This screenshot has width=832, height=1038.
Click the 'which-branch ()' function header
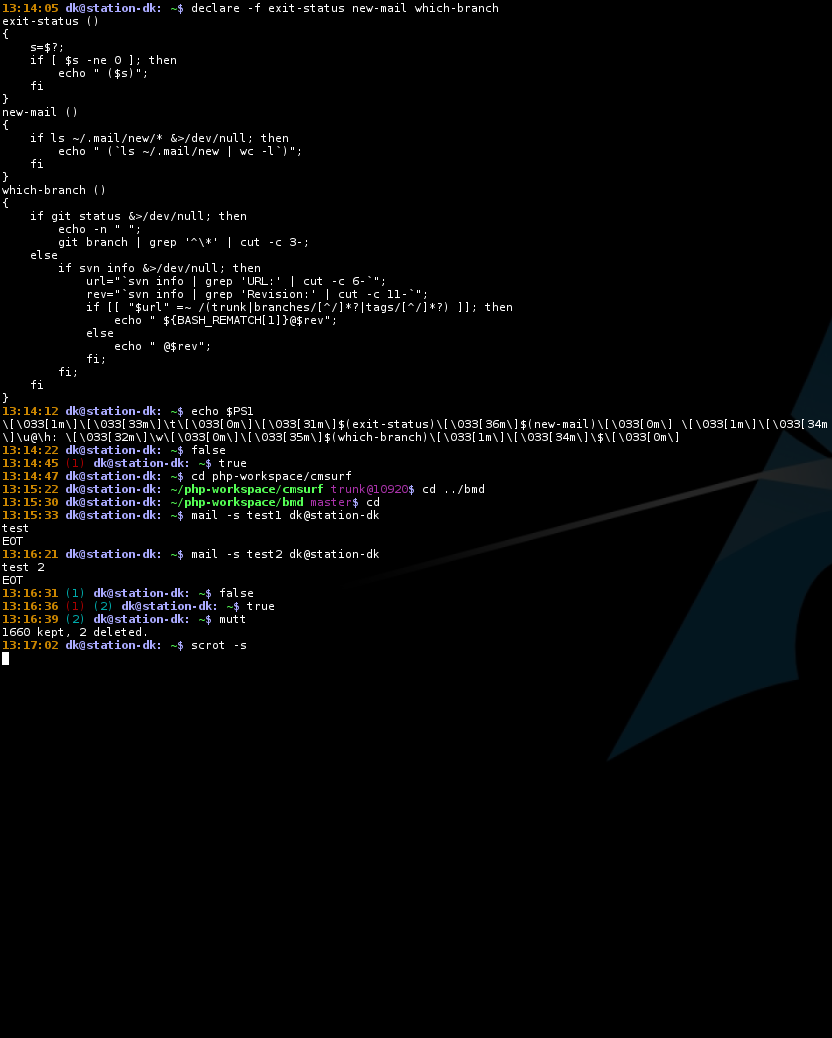coord(54,190)
